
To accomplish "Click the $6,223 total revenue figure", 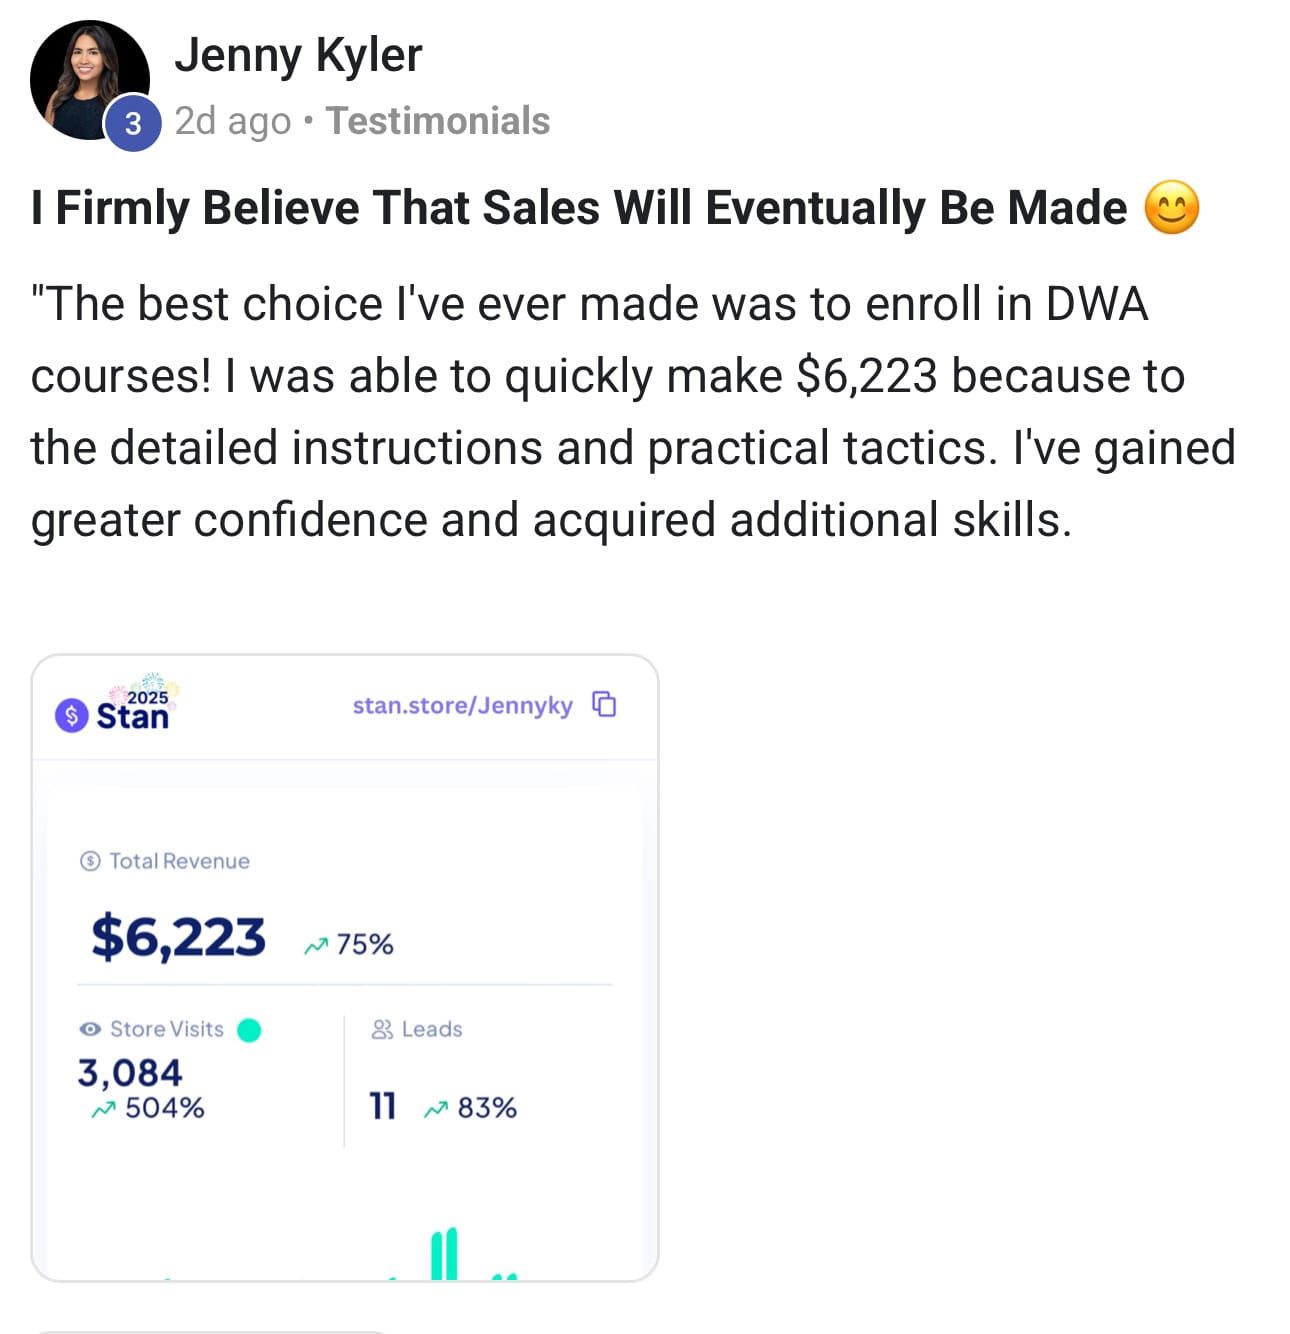I will [179, 937].
